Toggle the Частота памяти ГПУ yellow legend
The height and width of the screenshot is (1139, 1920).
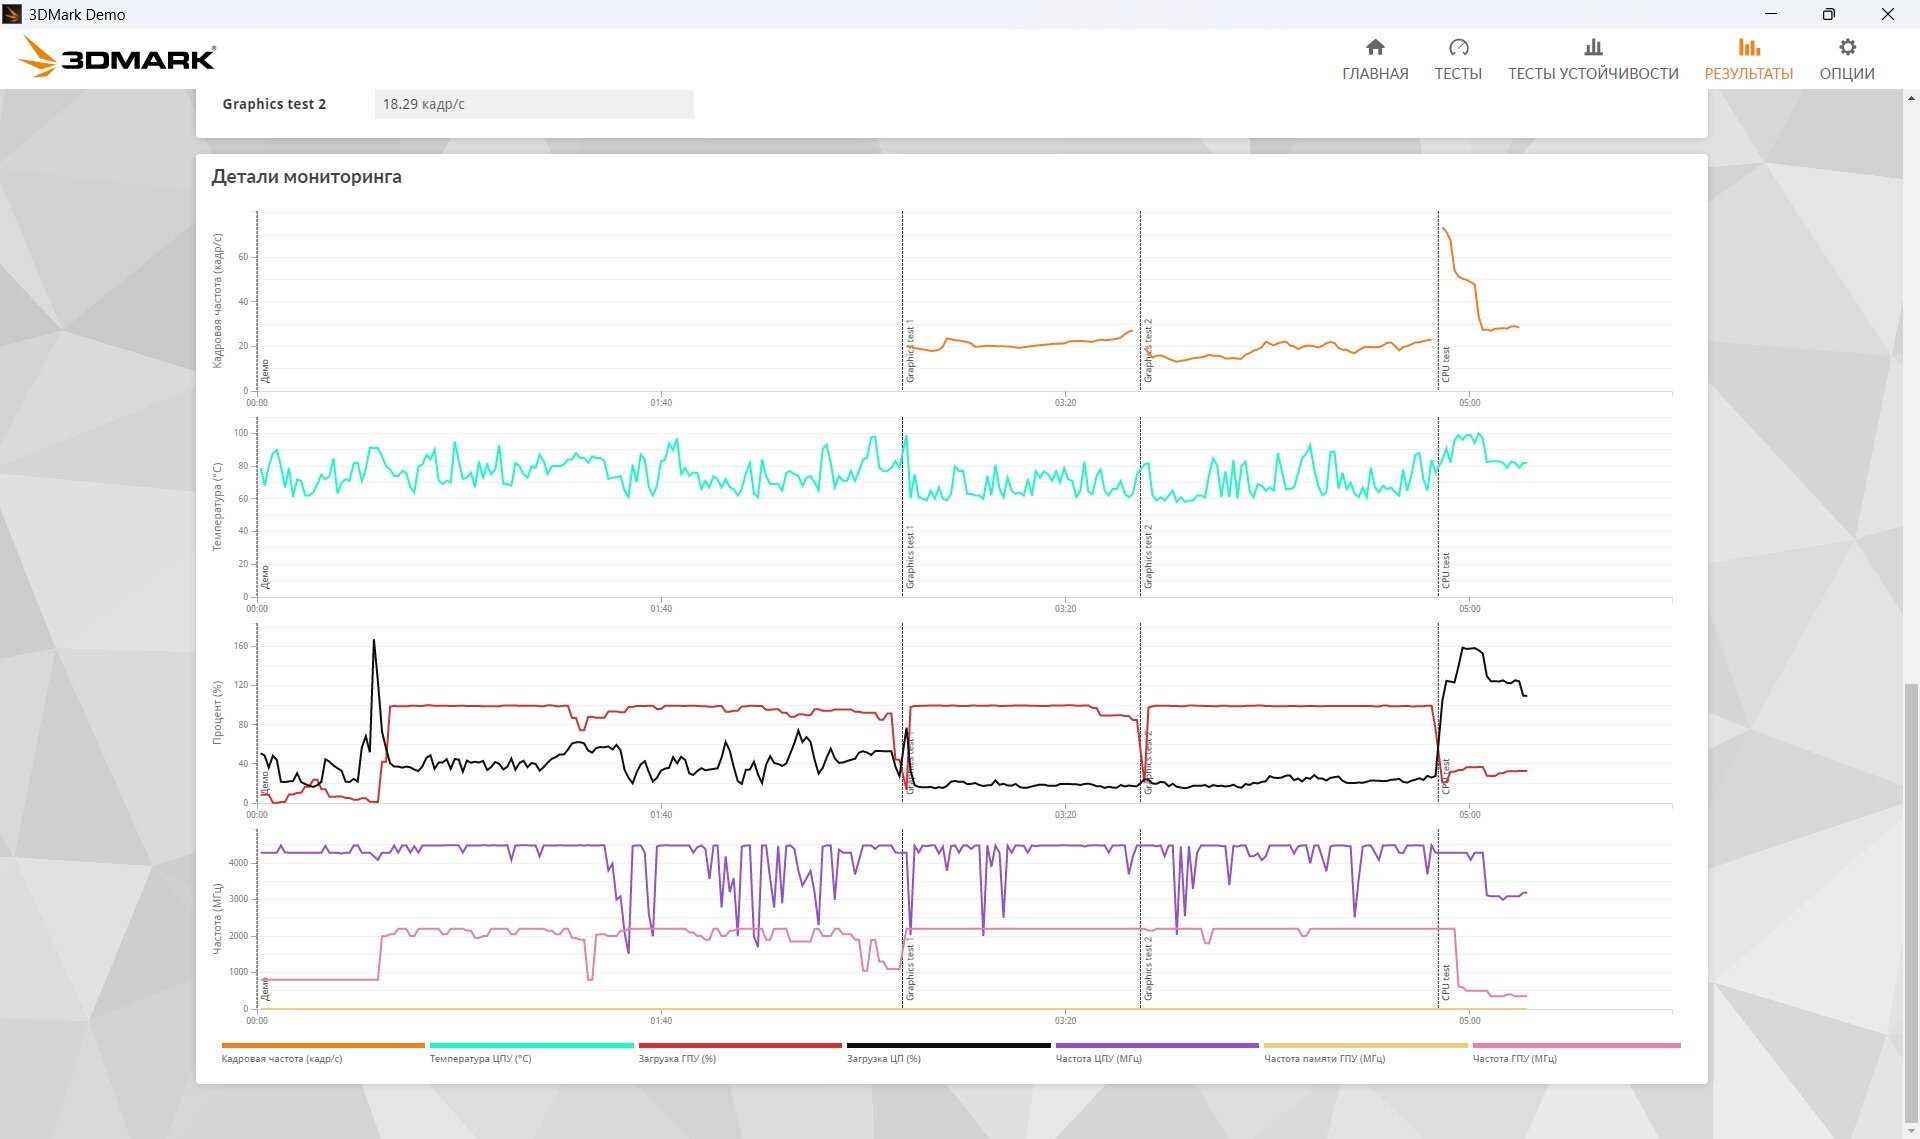1365,1046
